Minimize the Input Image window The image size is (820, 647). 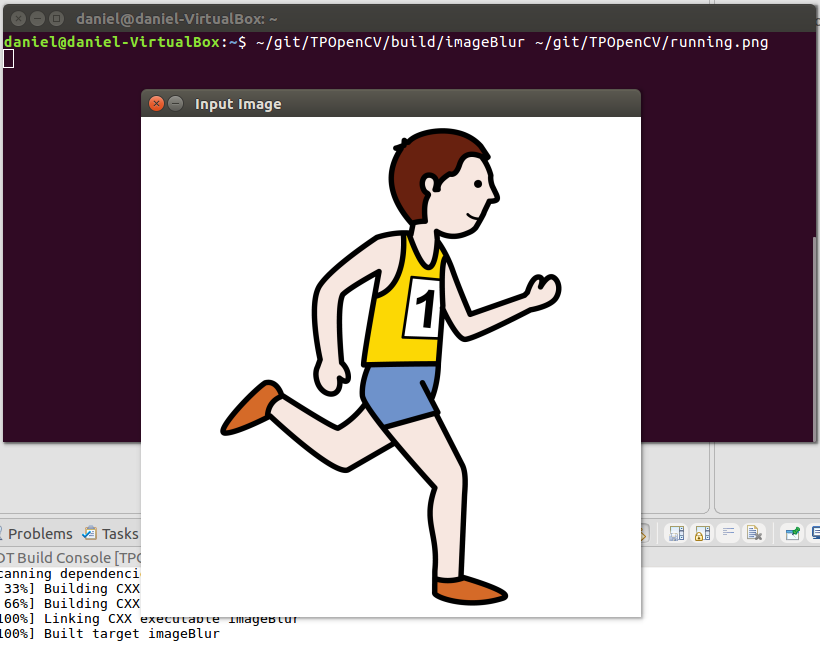[176, 104]
